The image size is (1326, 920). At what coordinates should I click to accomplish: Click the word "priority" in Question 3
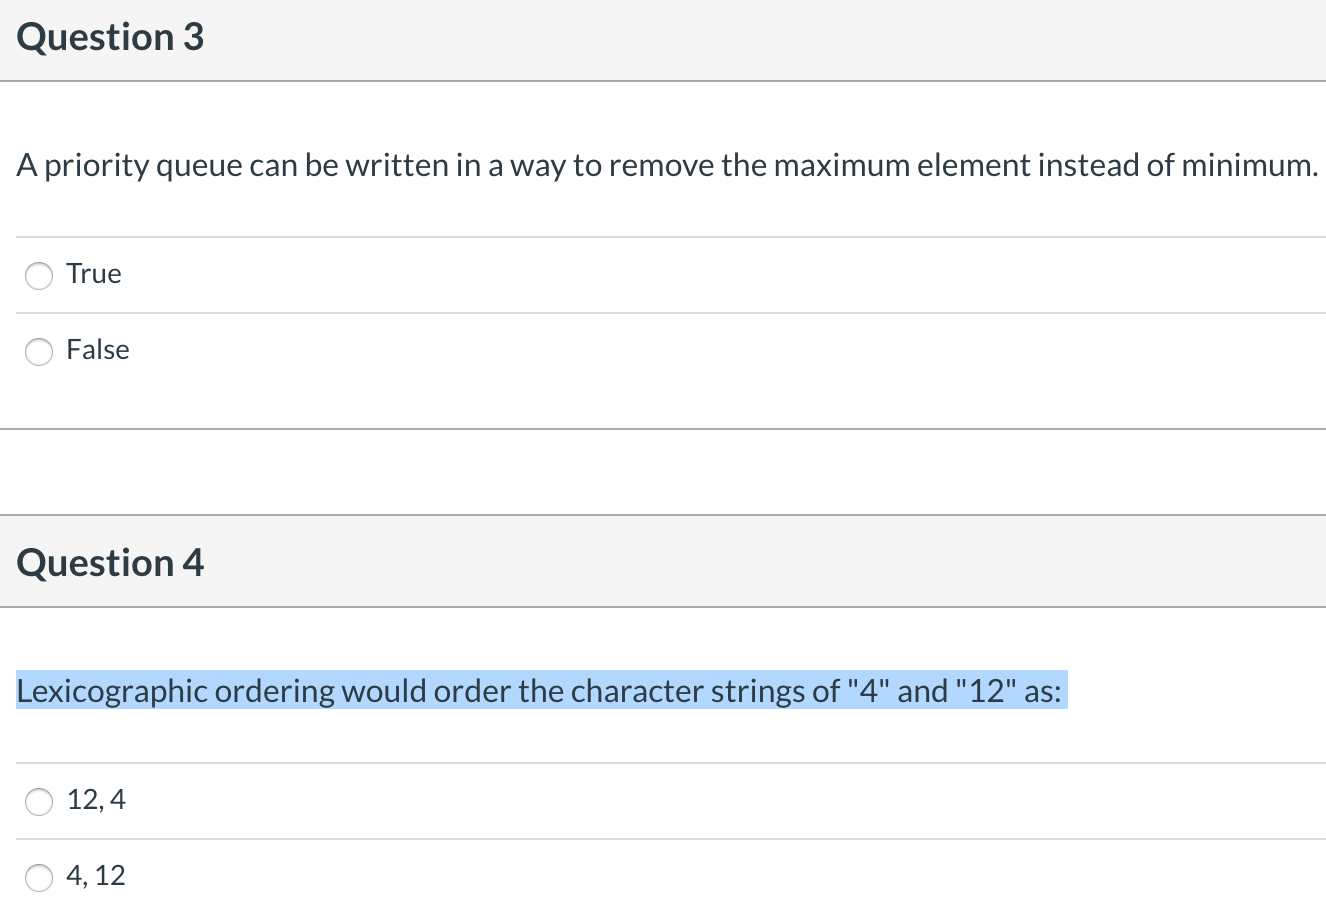click(97, 165)
